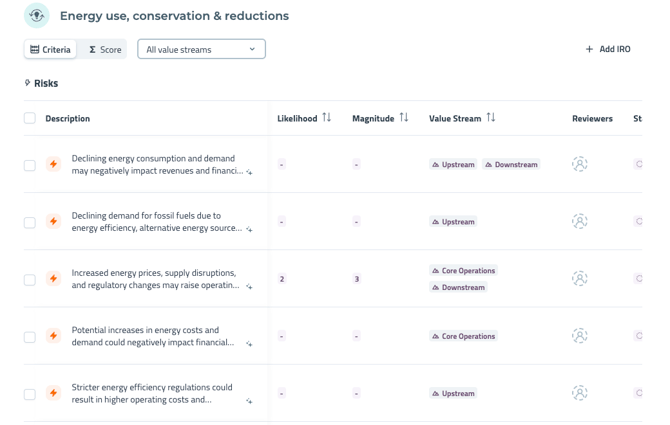Click the Core Operations tag in Potential increases row
This screenshot has height=425, width=670.
pos(464,336)
